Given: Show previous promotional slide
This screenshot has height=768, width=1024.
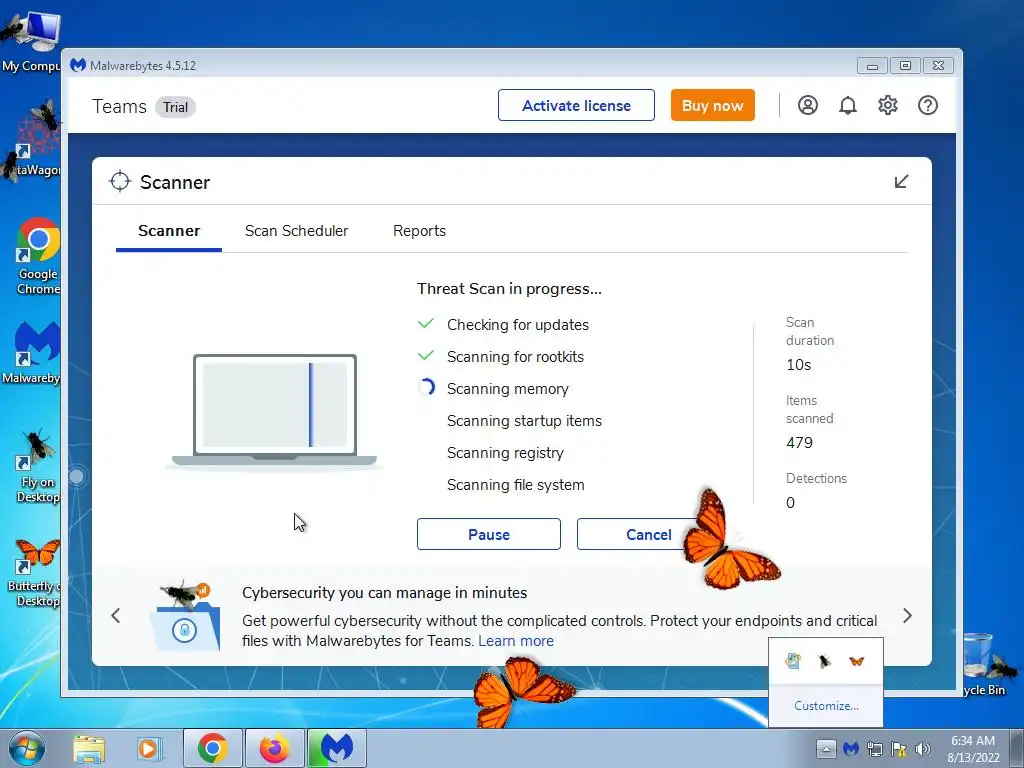Looking at the screenshot, I should (x=116, y=616).
